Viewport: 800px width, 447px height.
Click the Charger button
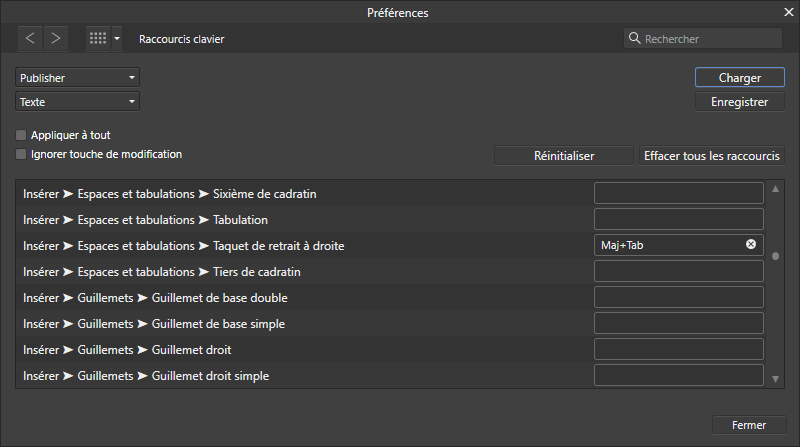pos(740,78)
